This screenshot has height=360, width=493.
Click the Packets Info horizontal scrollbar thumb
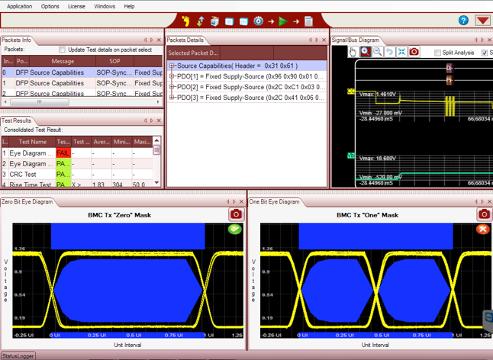point(40,102)
